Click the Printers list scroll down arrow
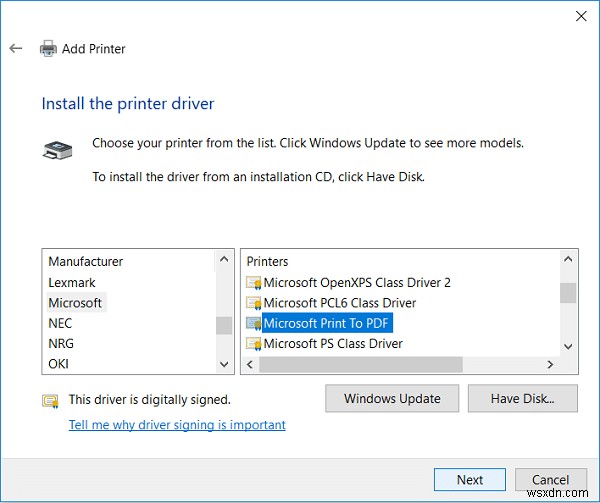 coord(568,347)
